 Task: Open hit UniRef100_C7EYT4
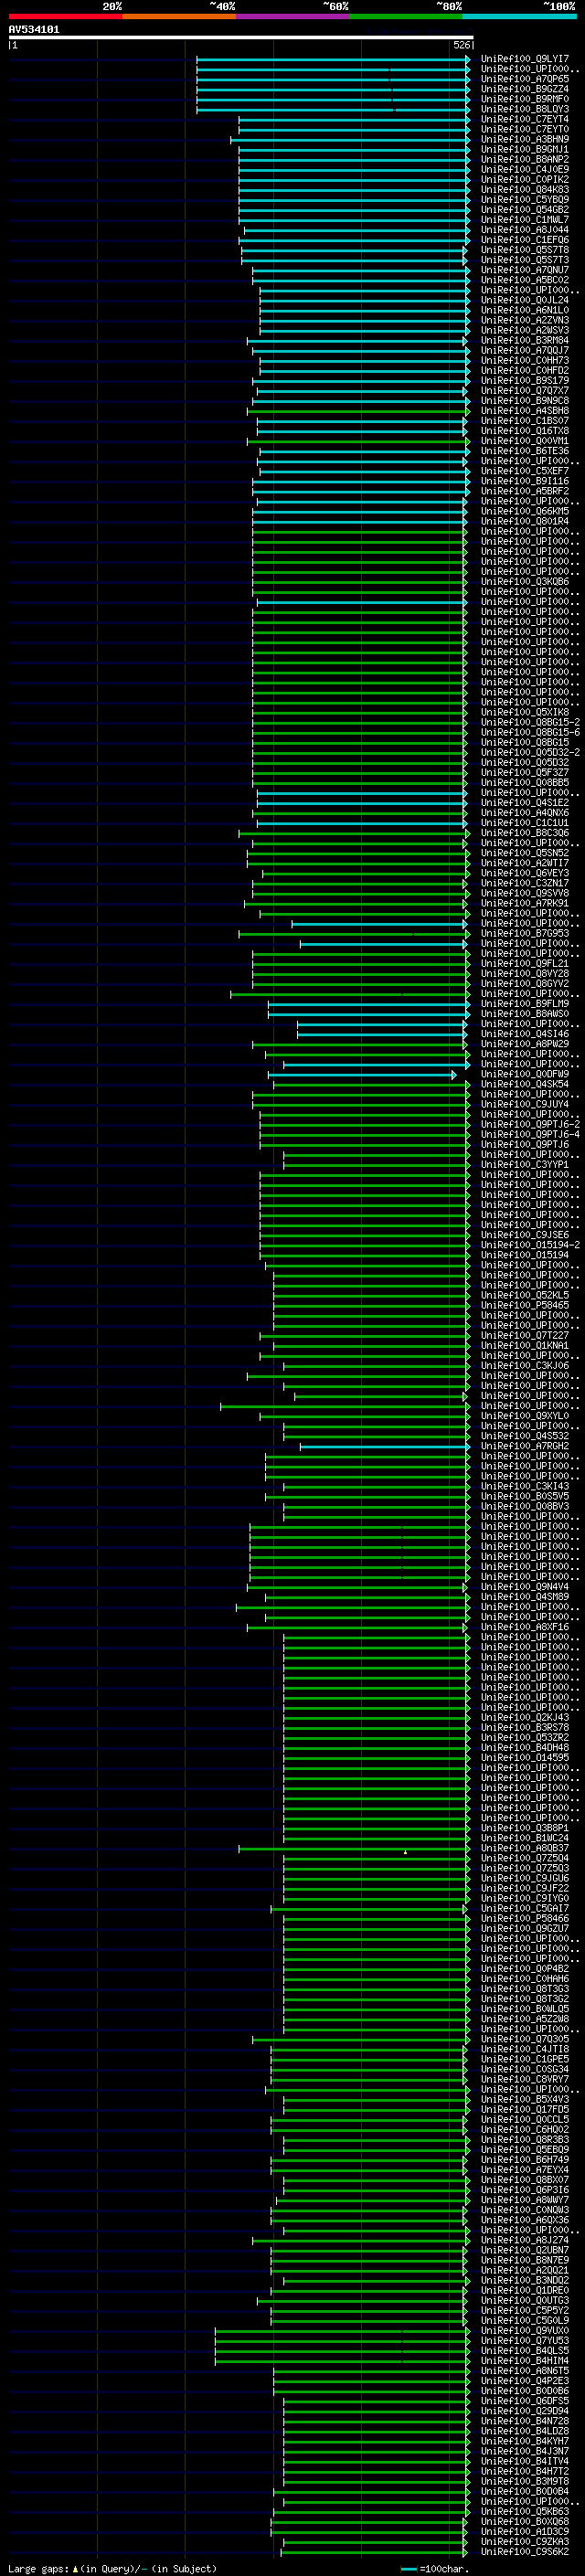tap(525, 120)
